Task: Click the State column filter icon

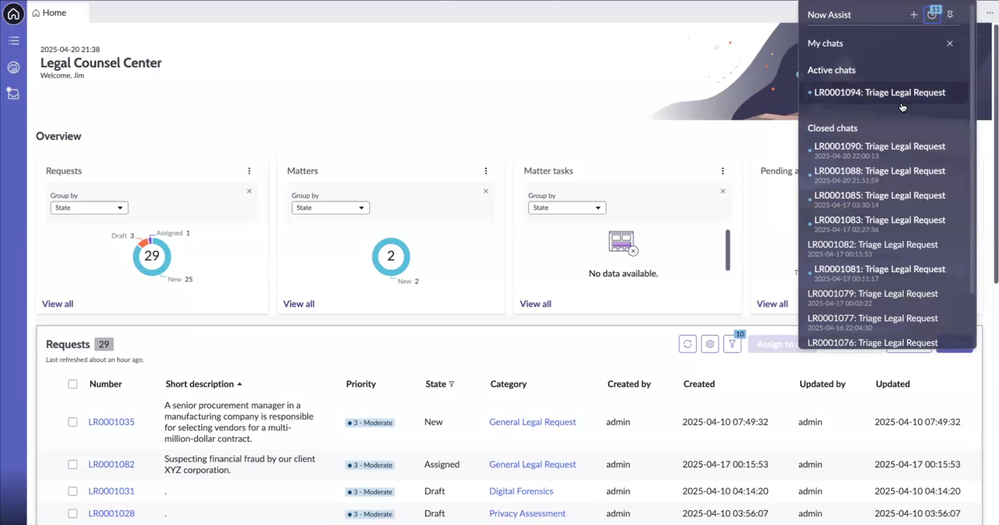Action: (x=452, y=384)
